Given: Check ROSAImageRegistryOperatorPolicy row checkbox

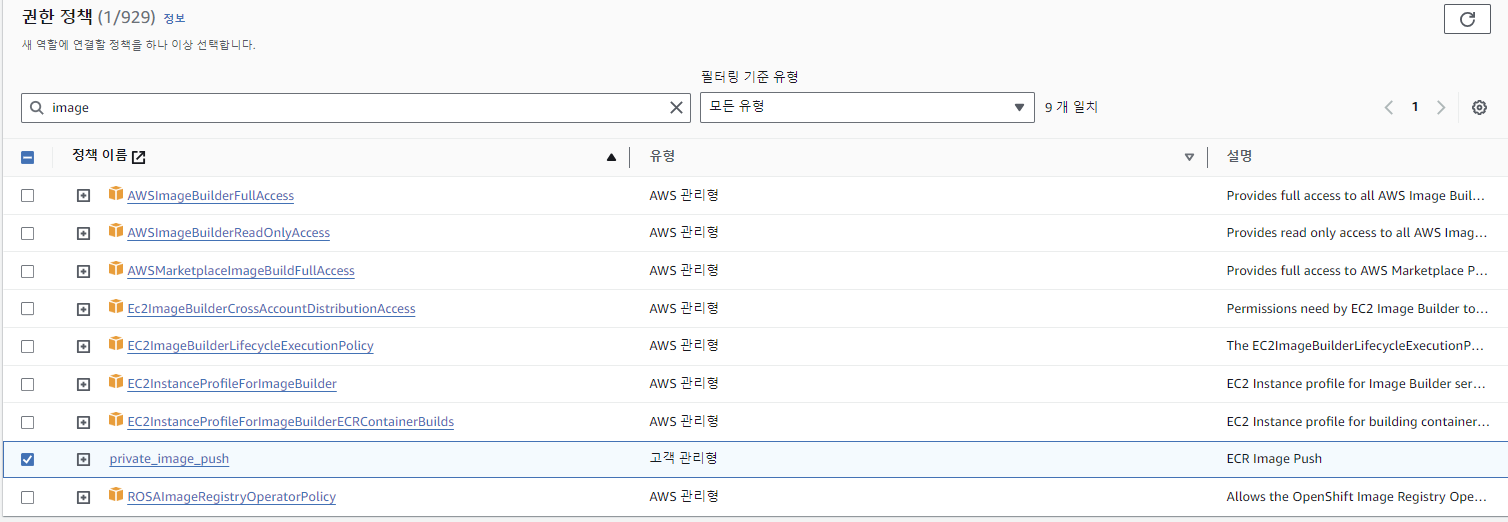Looking at the screenshot, I should 28,497.
